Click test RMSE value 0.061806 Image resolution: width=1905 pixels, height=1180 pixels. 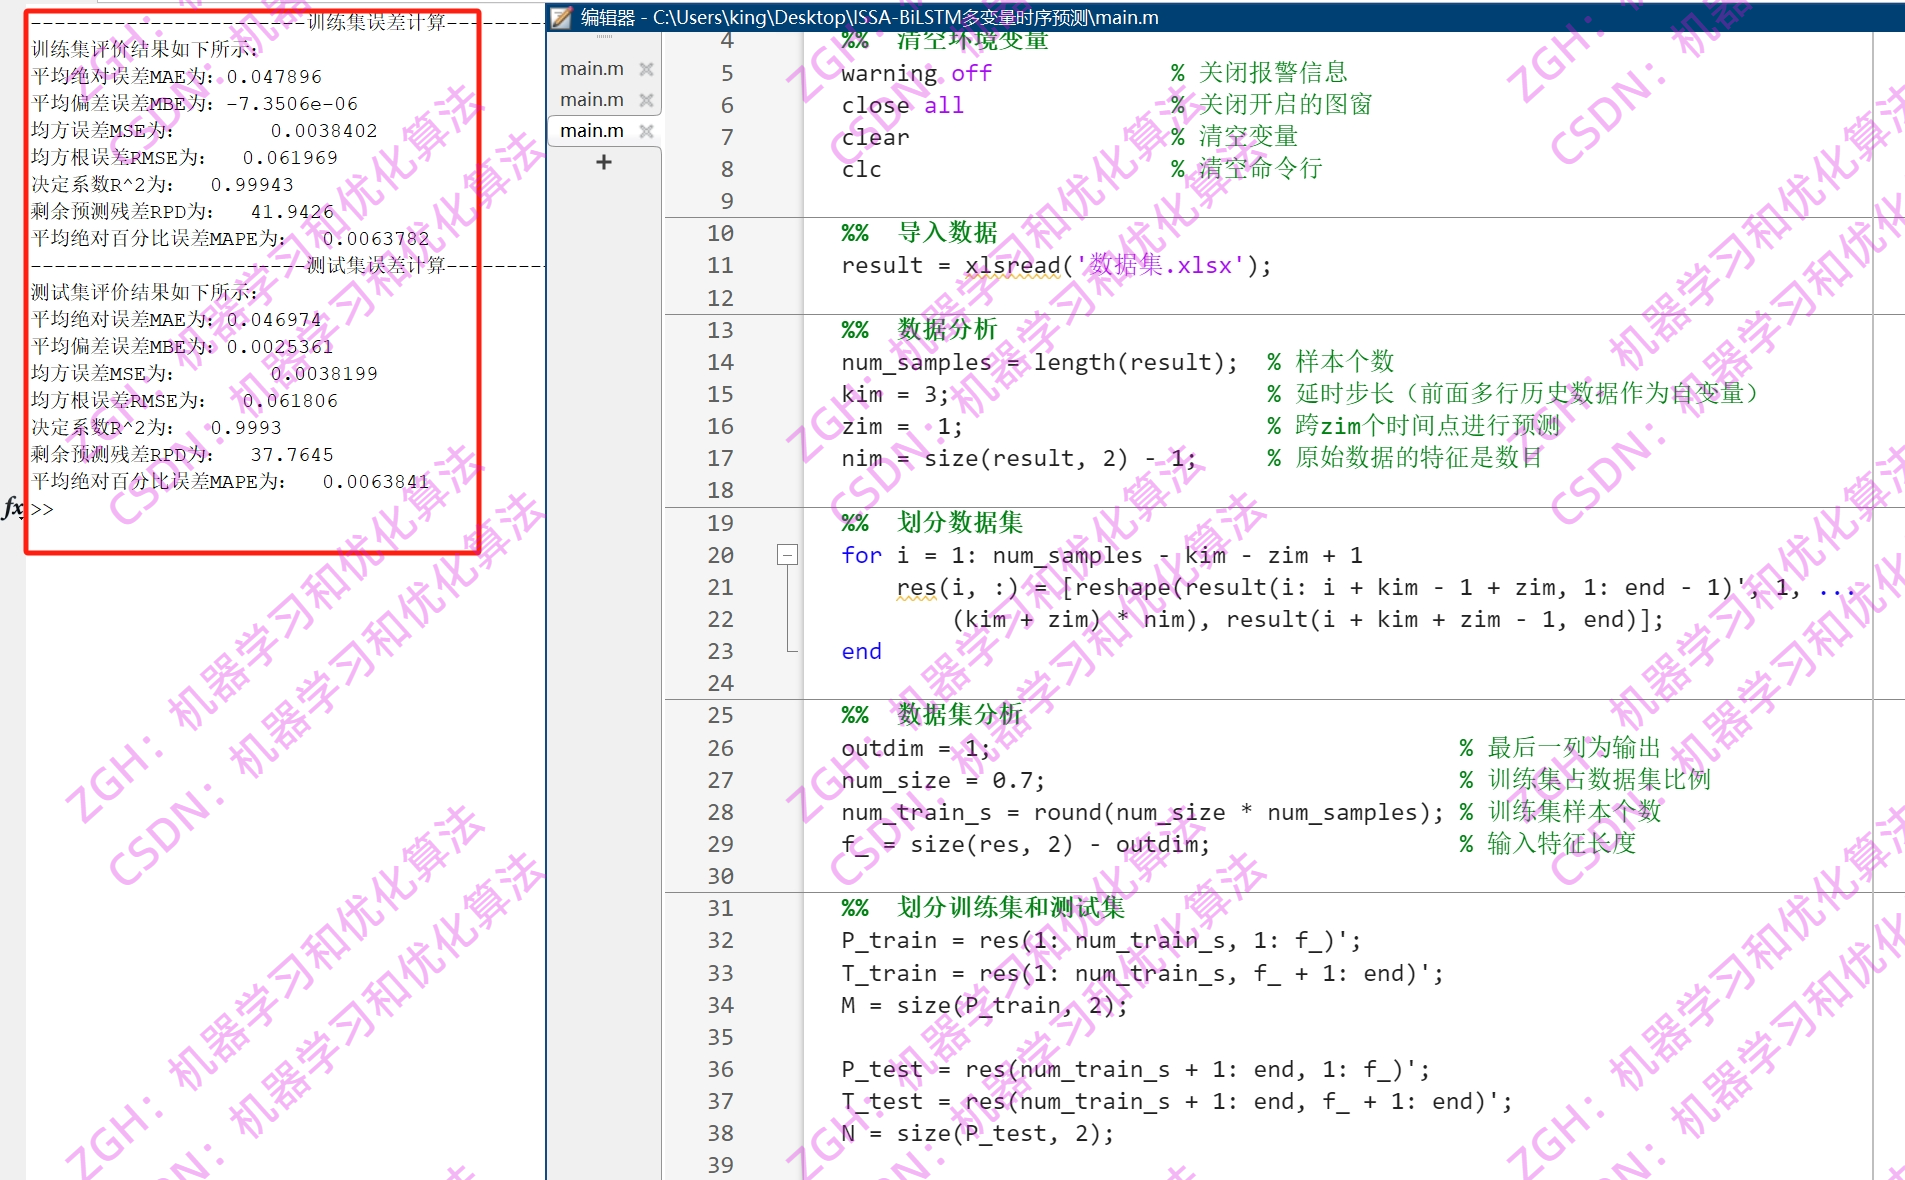click(x=290, y=401)
